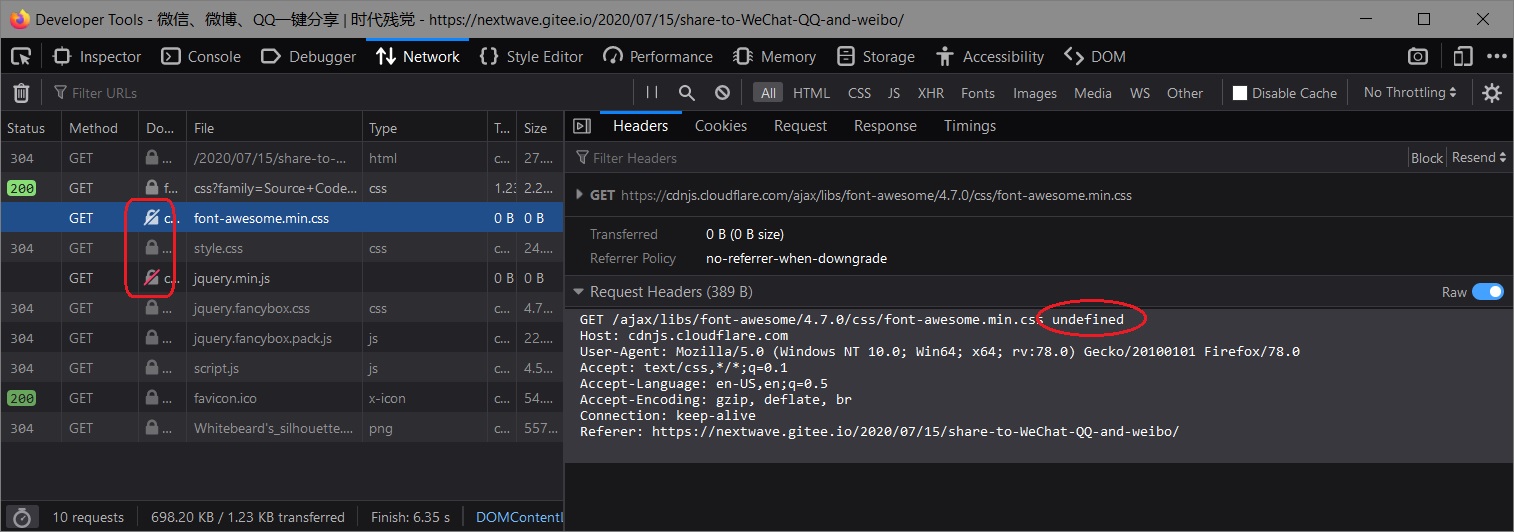Toggle responsive design mode icon
1514x532 pixels.
point(1463,56)
